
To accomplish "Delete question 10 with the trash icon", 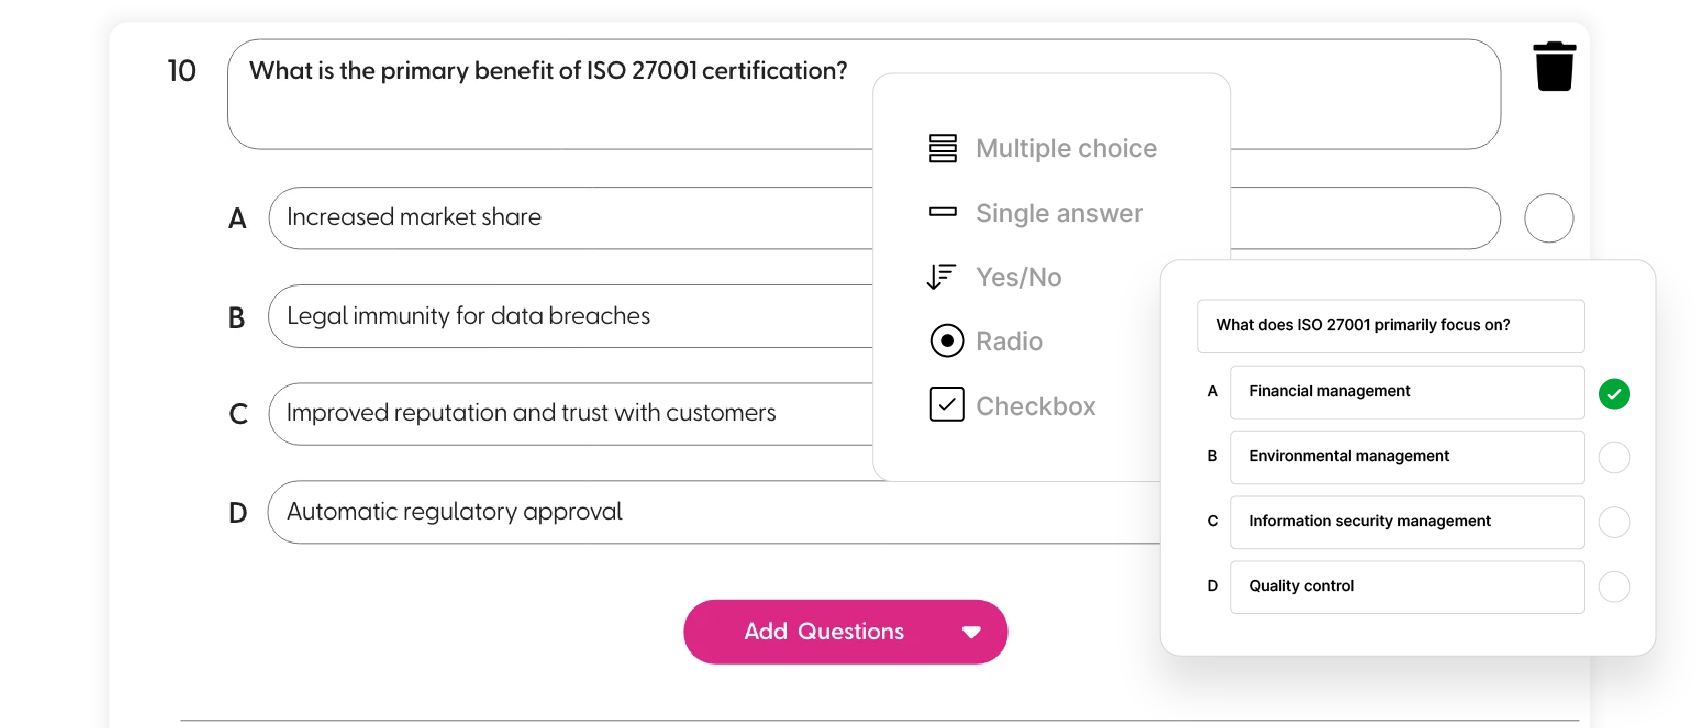I will (1554, 66).
